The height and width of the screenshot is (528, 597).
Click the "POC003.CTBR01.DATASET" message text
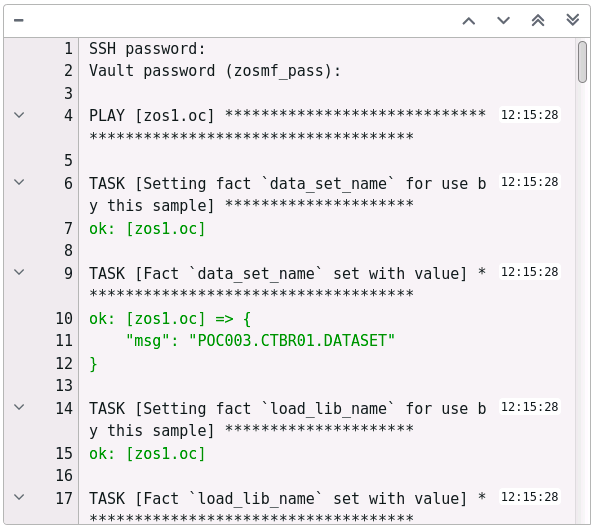[292, 341]
